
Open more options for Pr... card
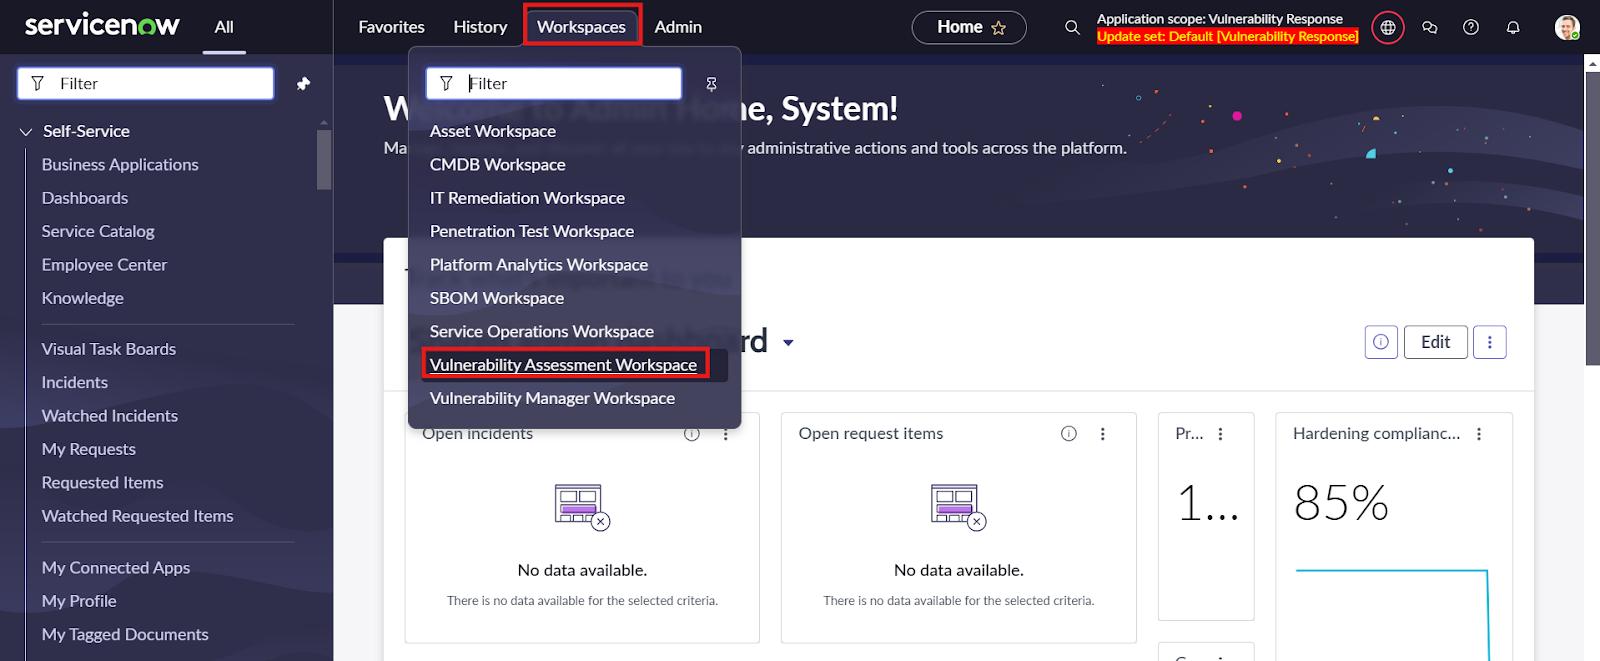pos(1220,434)
